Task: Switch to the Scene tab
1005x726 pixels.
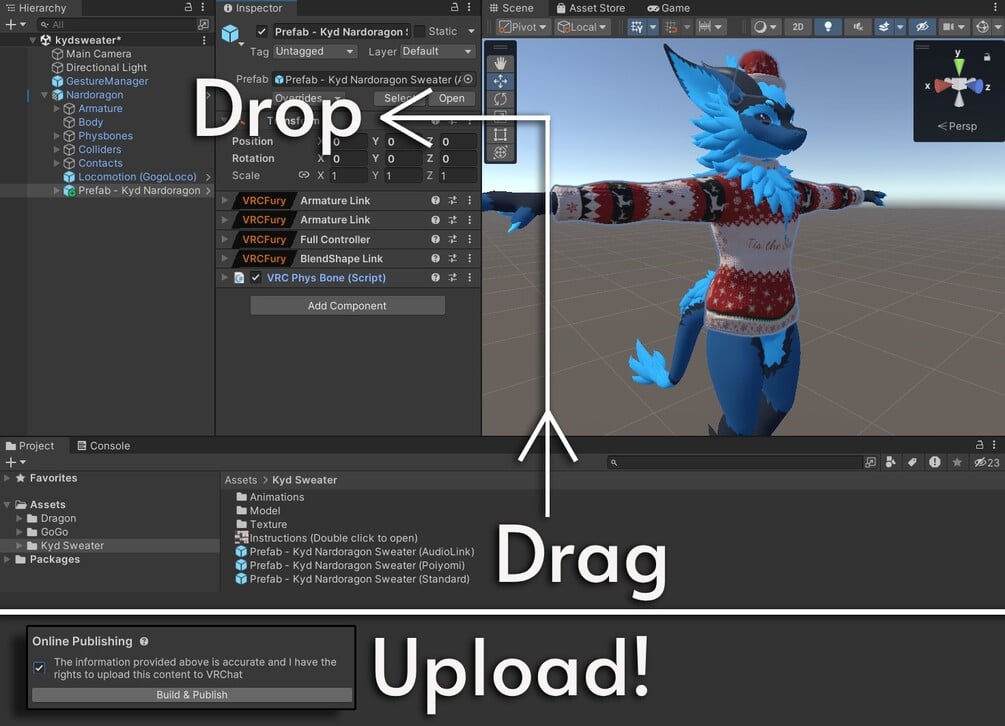Action: [511, 8]
